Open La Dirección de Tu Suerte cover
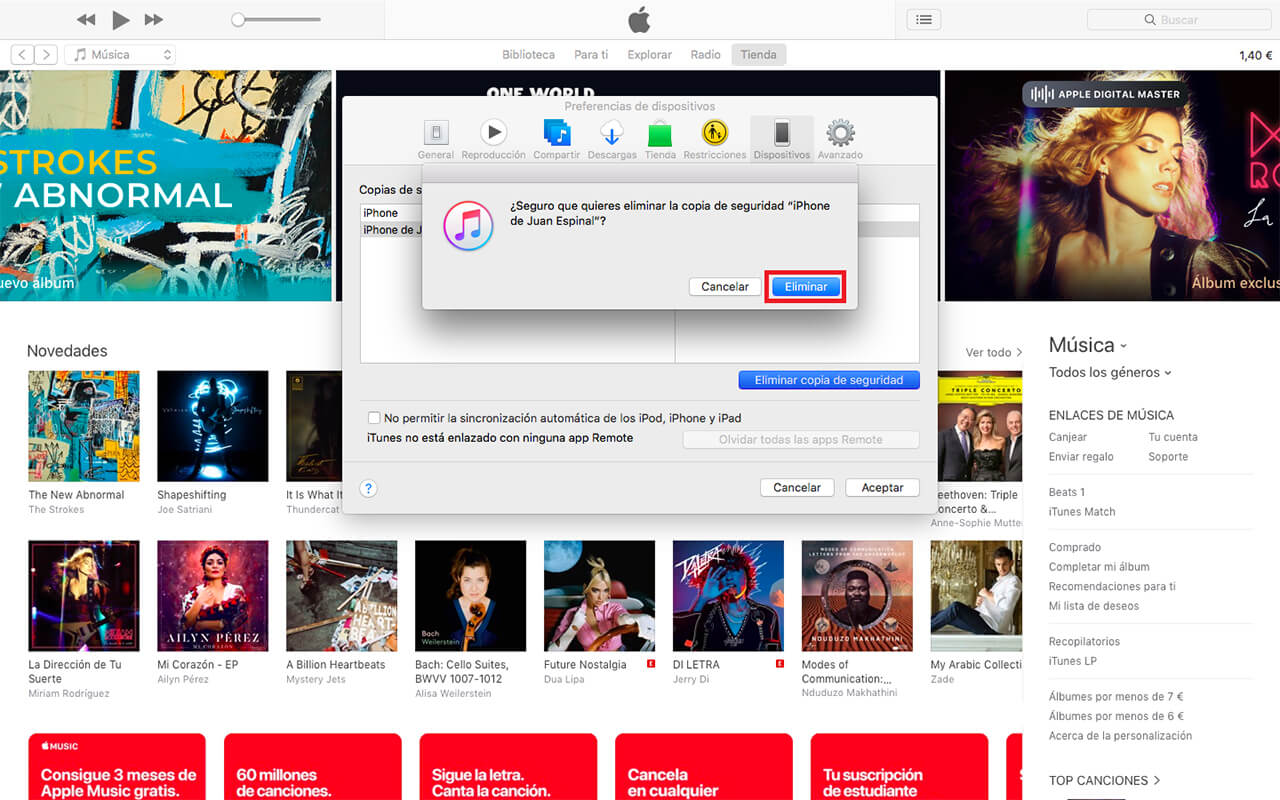1280x800 pixels. [84, 596]
